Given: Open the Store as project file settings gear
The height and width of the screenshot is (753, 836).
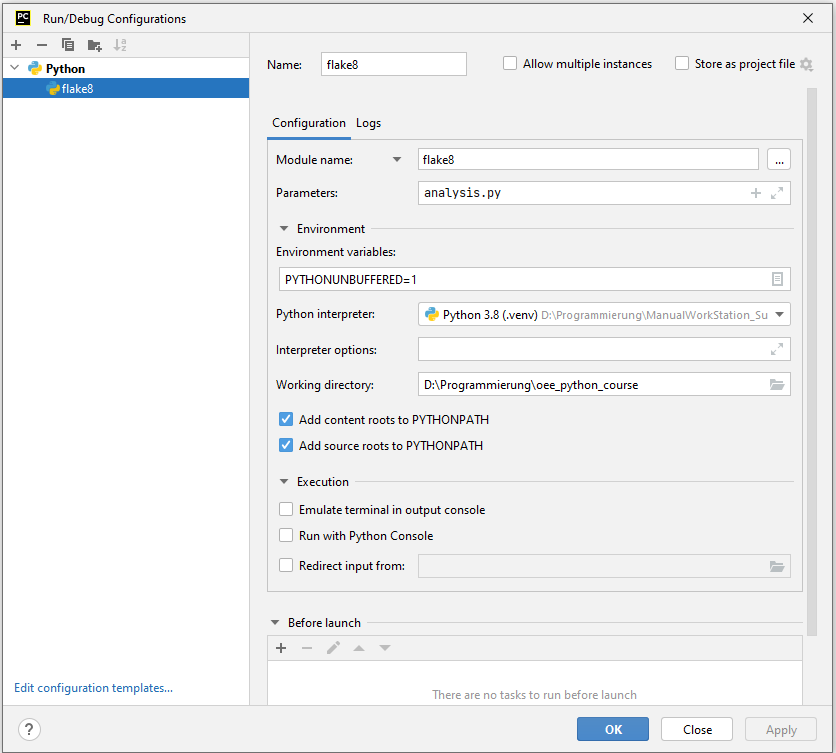Looking at the screenshot, I should (806, 63).
